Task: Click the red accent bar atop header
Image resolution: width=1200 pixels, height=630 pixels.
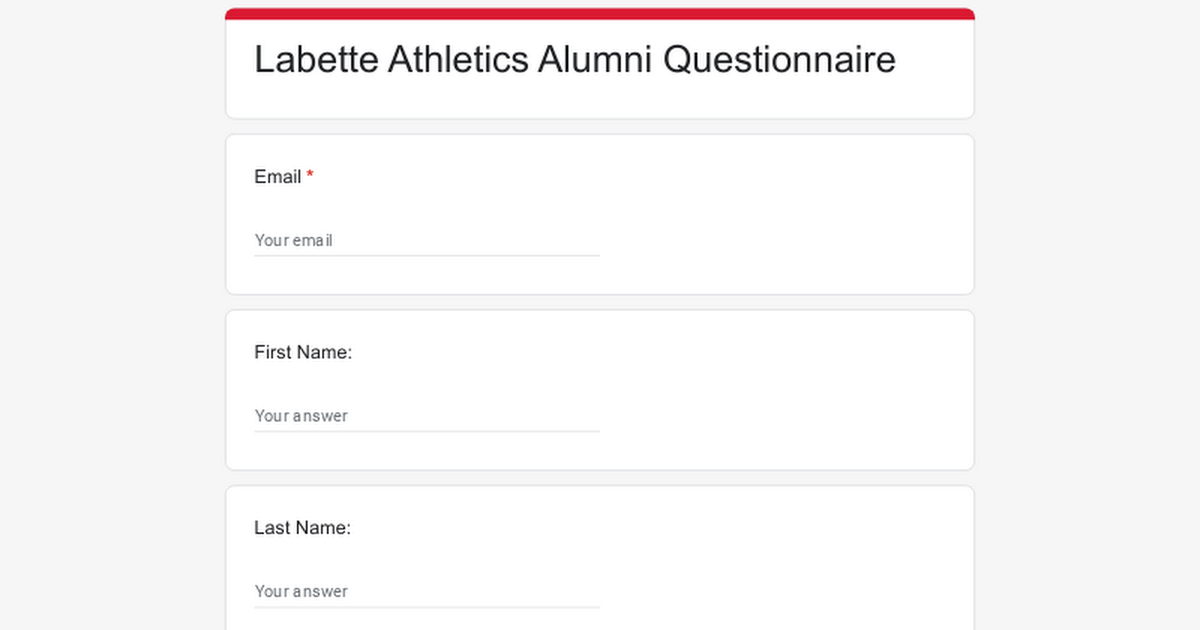Action: point(600,14)
